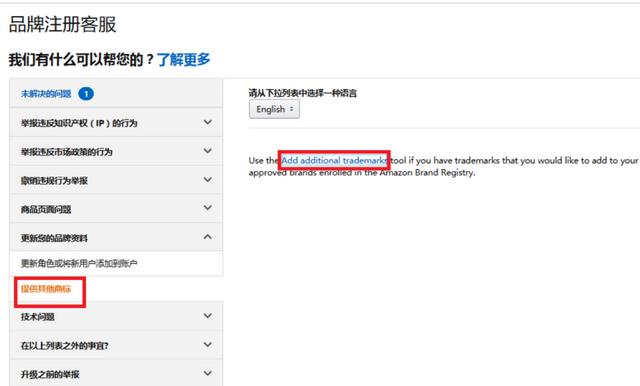640x386 pixels.
Task: Open the 了解更多 link in heading
Action: click(x=183, y=60)
